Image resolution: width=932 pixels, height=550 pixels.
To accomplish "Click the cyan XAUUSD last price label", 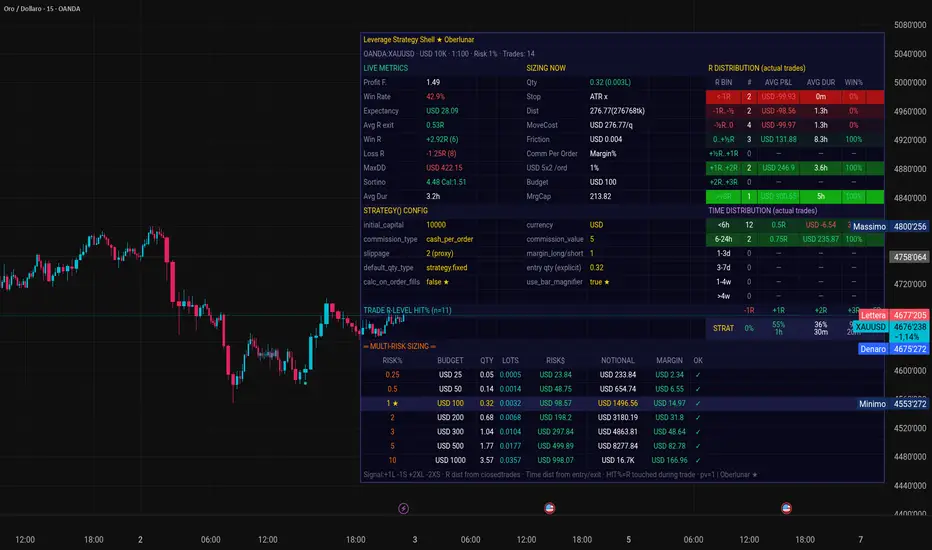I will 892,332.
